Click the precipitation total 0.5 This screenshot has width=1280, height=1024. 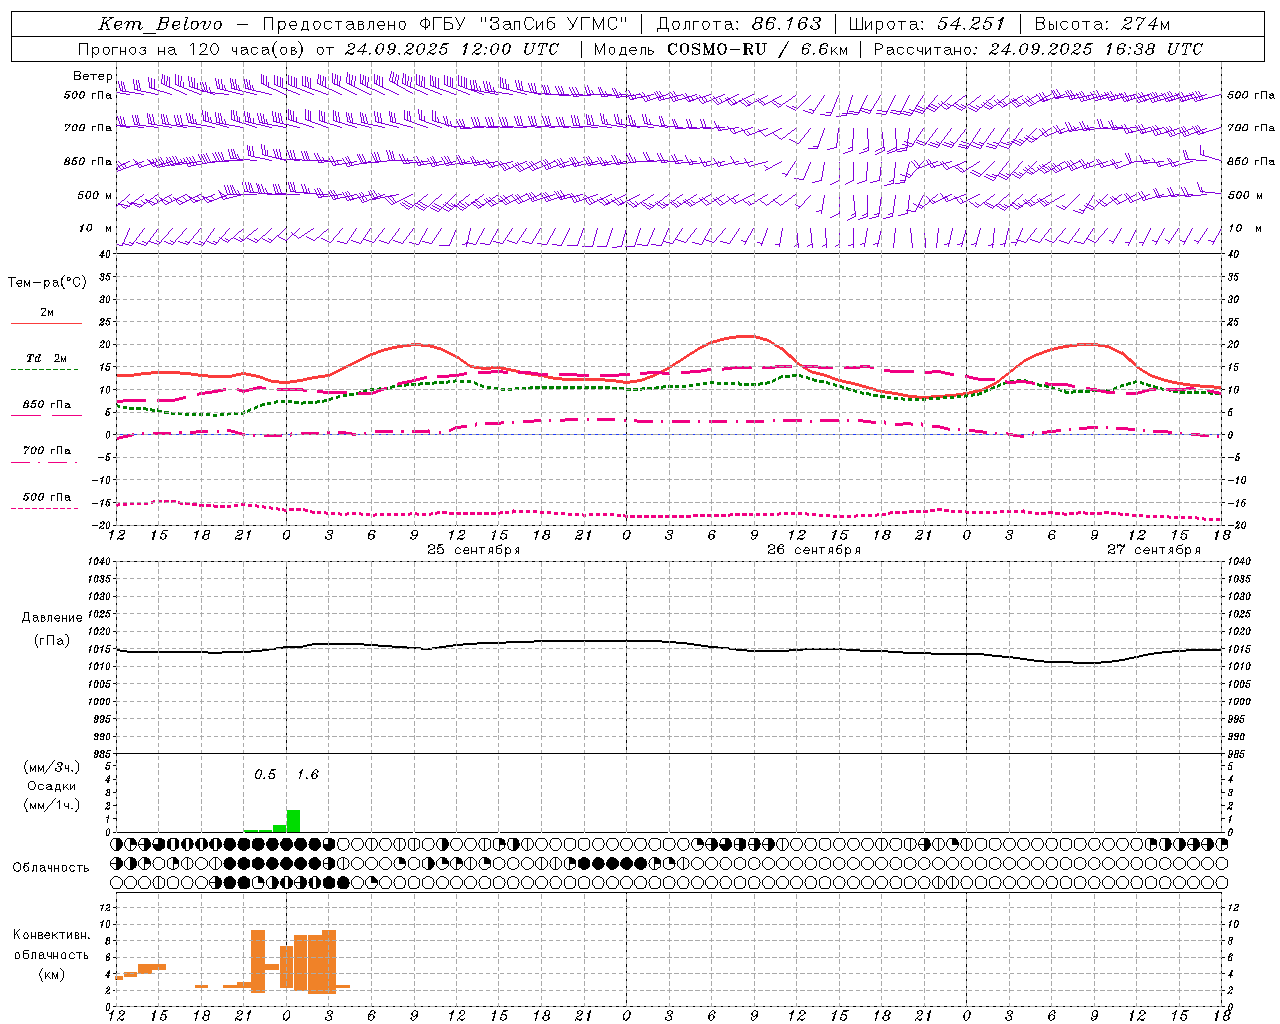[x=265, y=775]
